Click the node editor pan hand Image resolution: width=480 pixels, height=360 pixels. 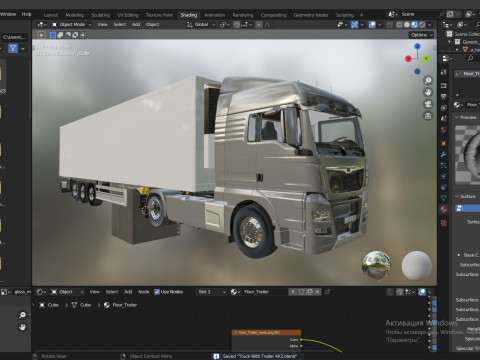point(23,327)
